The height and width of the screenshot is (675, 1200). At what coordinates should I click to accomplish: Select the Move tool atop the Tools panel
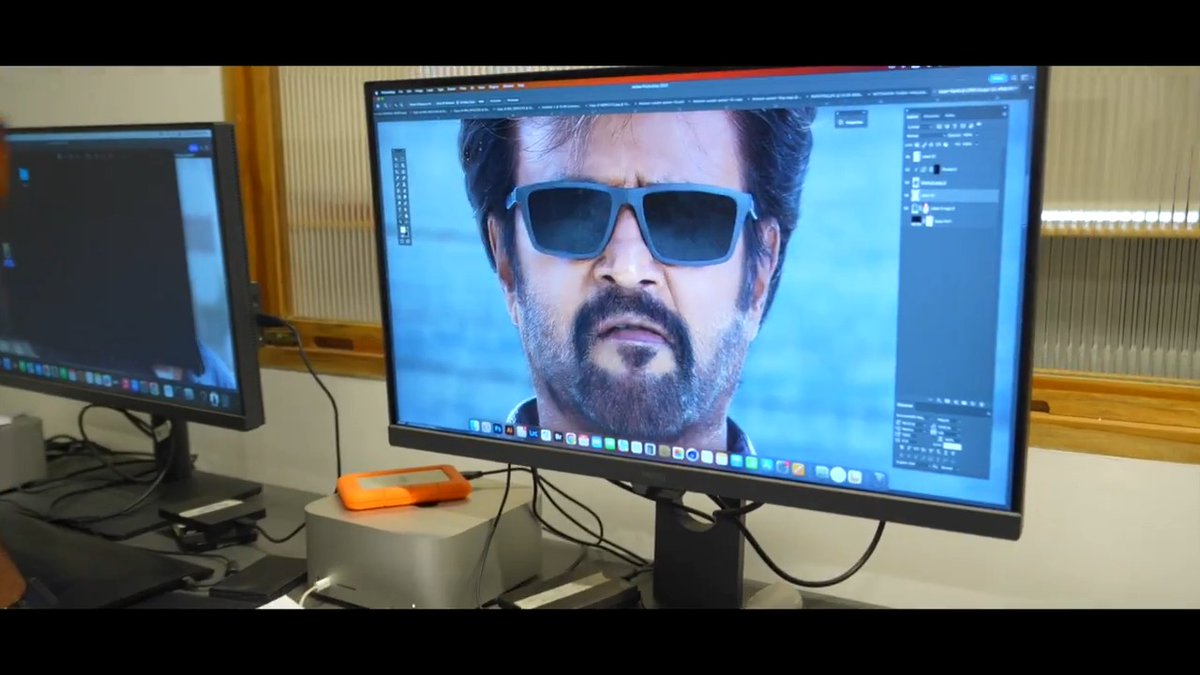pos(396,159)
